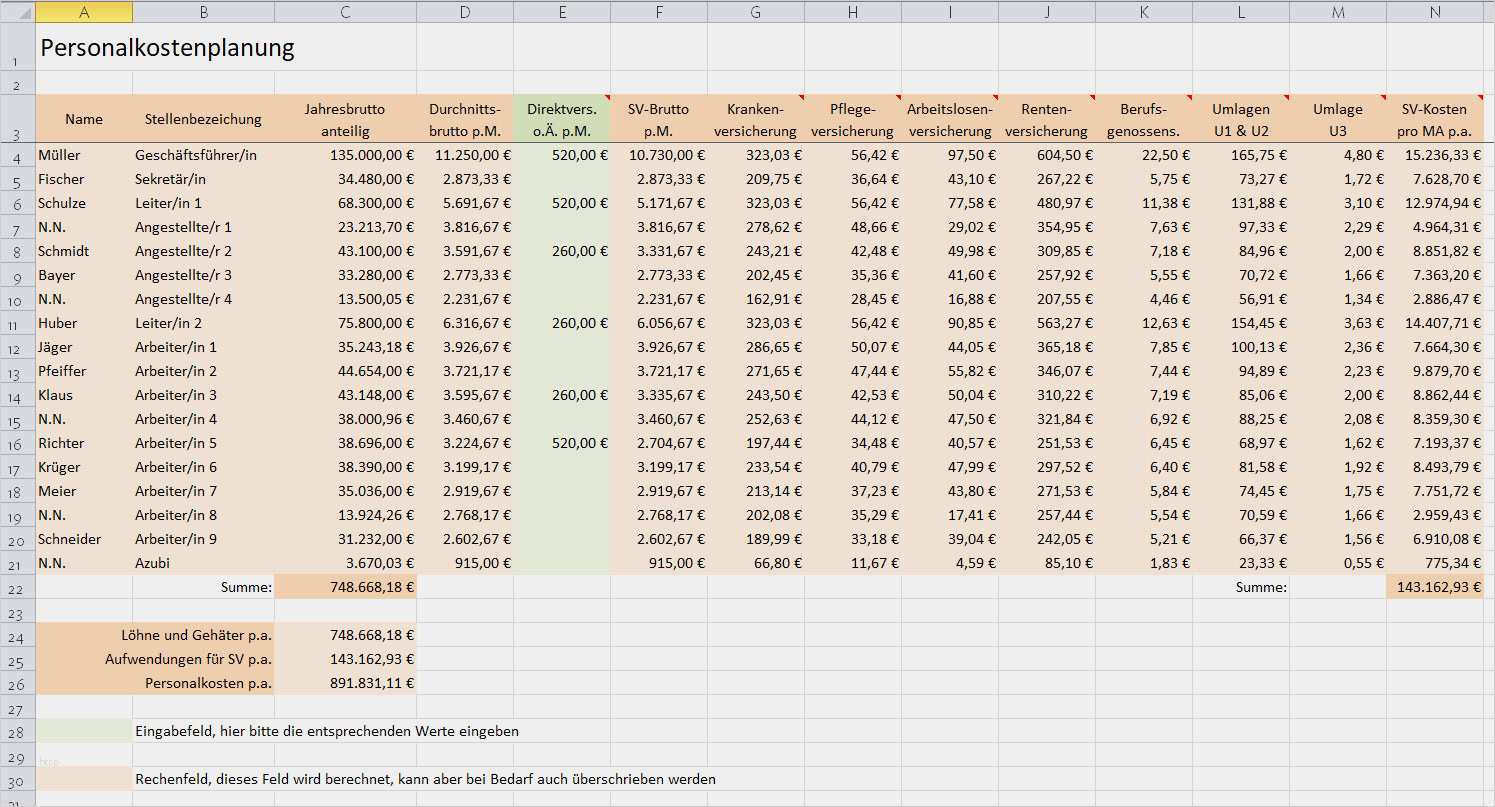Select the SV-Kosten sum cell 143.162,93 € in row 22
The height and width of the screenshot is (807, 1495).
pyautogui.click(x=1435, y=587)
